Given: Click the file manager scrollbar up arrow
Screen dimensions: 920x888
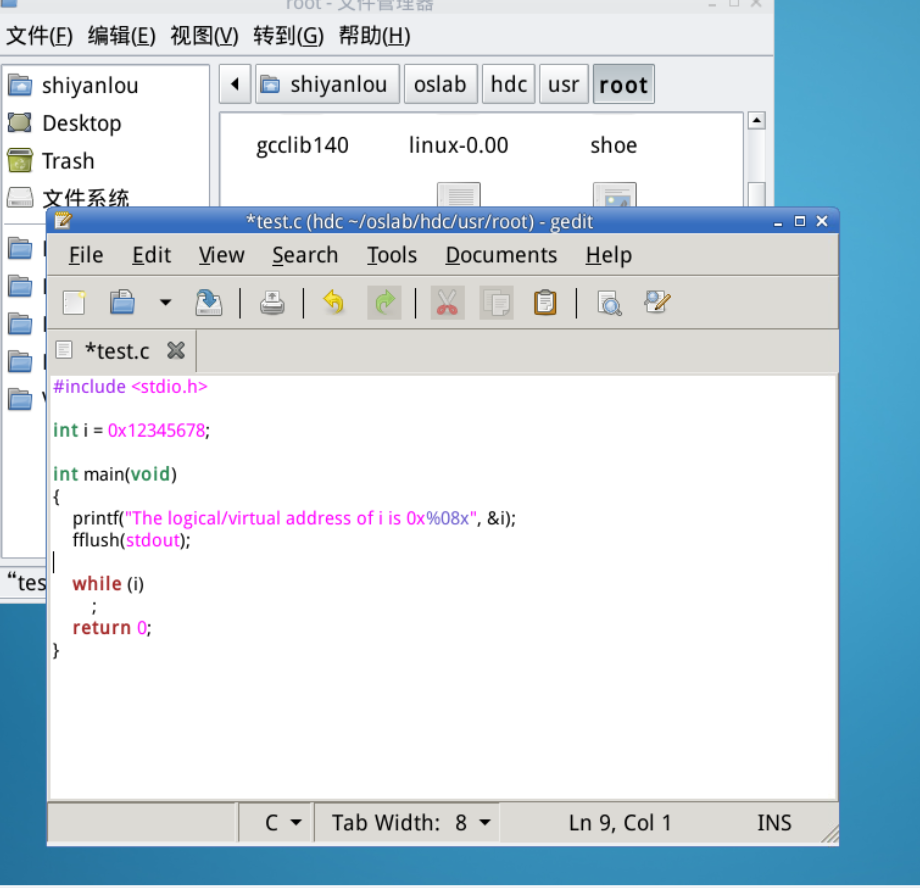Looking at the screenshot, I should click(x=757, y=122).
